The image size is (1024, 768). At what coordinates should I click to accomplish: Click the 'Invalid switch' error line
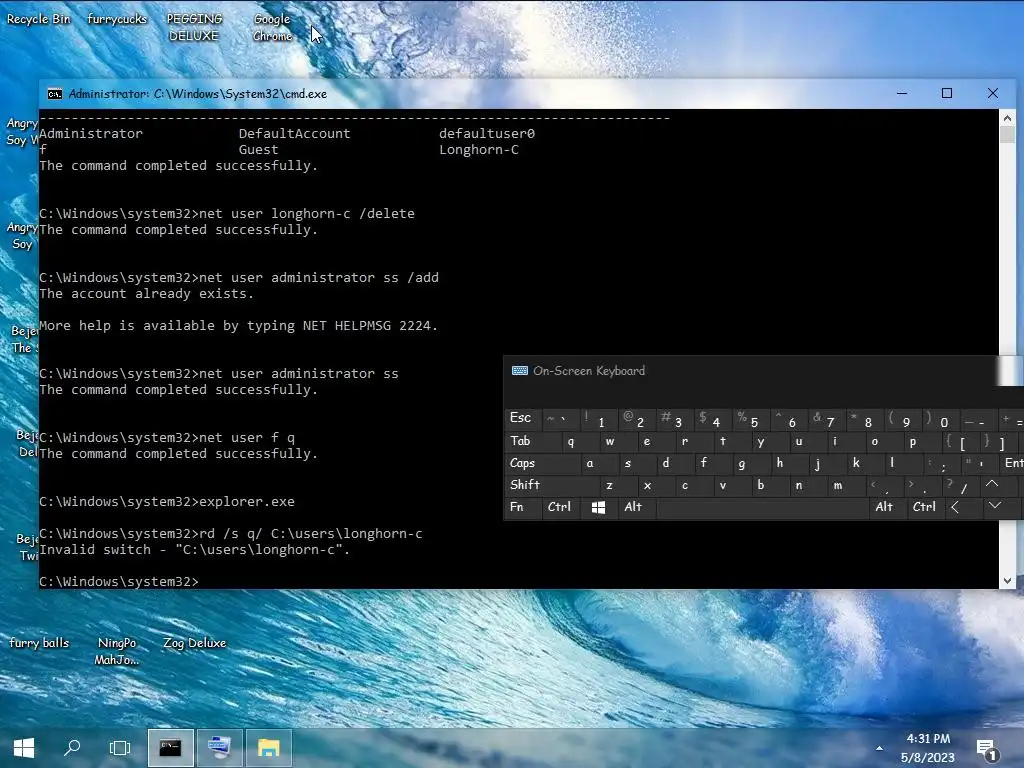pos(194,550)
